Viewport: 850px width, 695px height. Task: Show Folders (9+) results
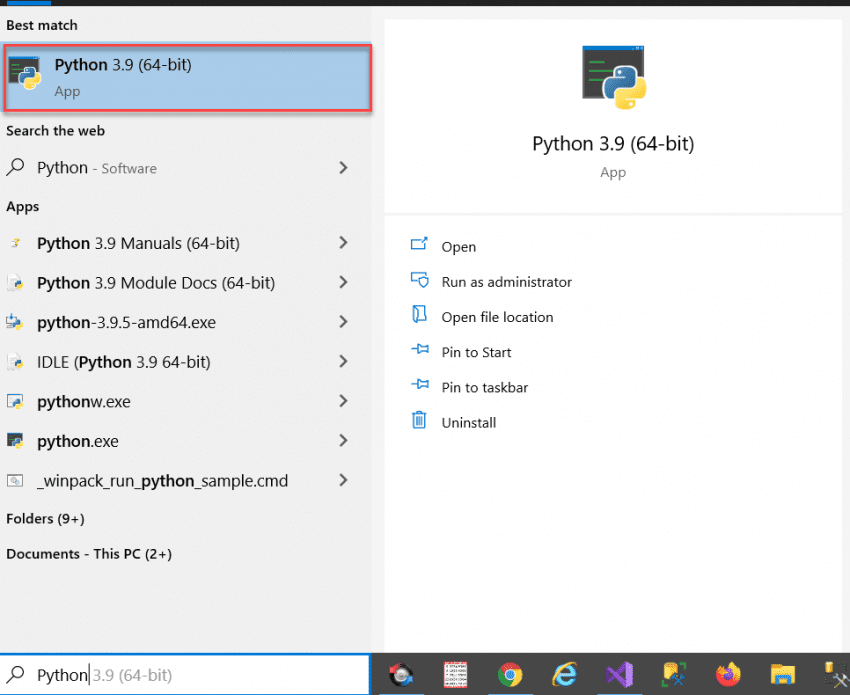pos(45,519)
